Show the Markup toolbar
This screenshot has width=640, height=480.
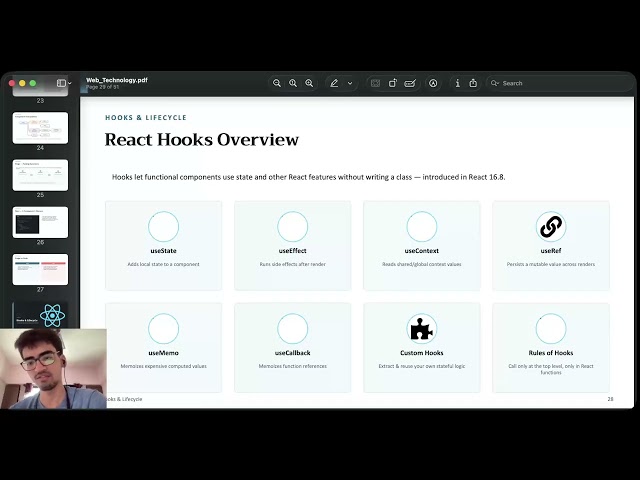pyautogui.click(x=433, y=83)
